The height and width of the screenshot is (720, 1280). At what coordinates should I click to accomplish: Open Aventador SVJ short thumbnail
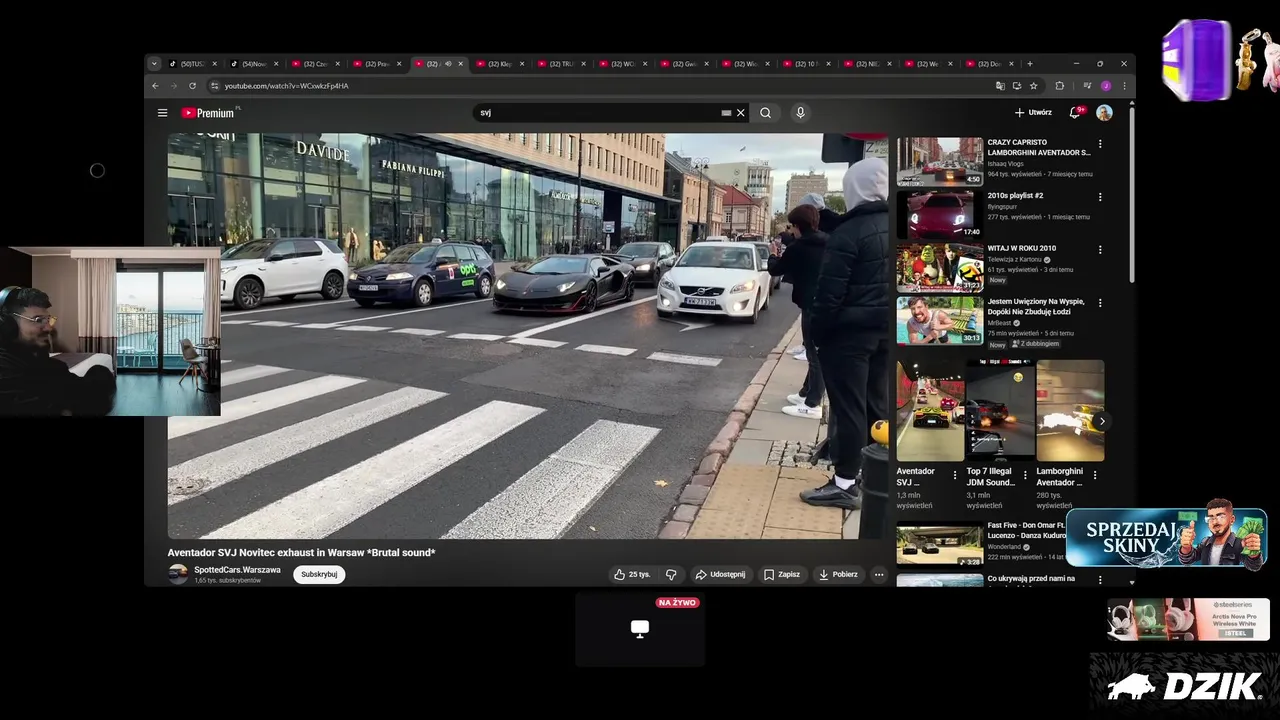click(930, 410)
